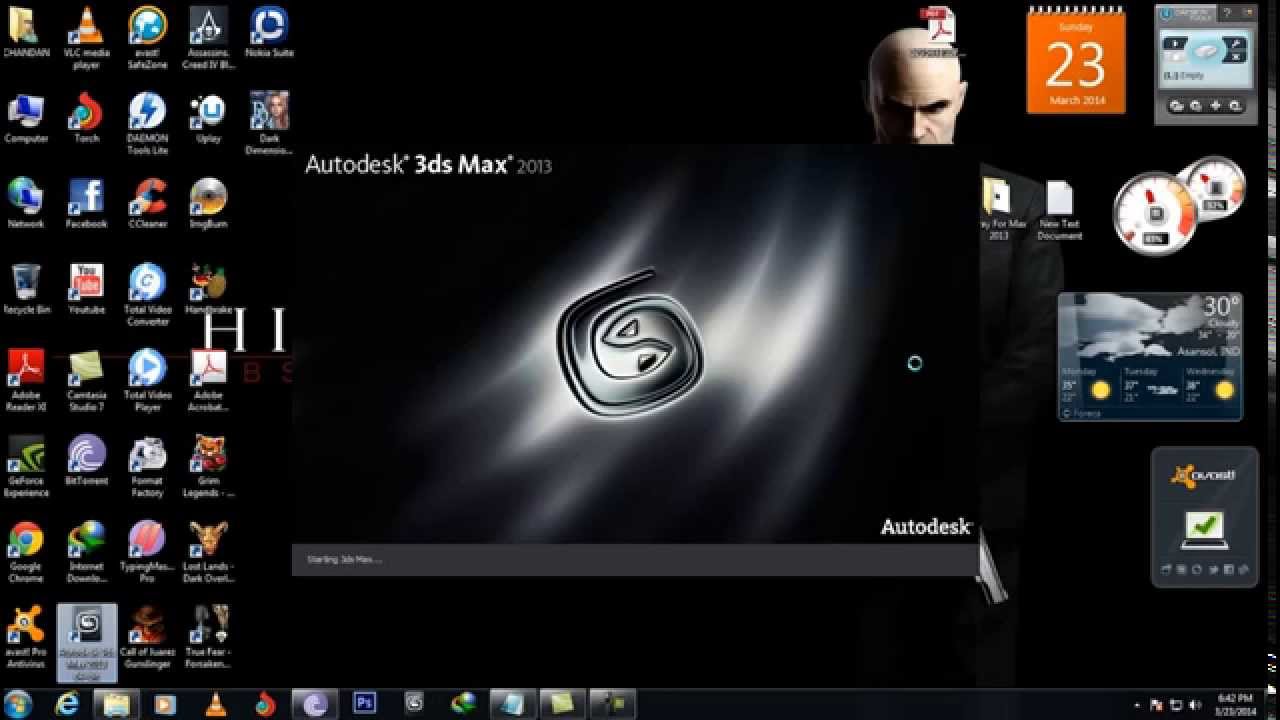Viewport: 1280px width, 720px height.
Task: Select the PDF file icon on desktop
Action: (x=939, y=32)
